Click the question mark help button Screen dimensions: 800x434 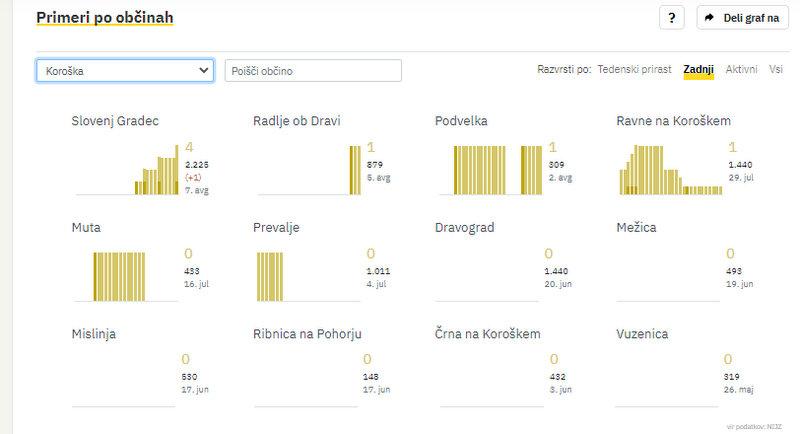(671, 18)
